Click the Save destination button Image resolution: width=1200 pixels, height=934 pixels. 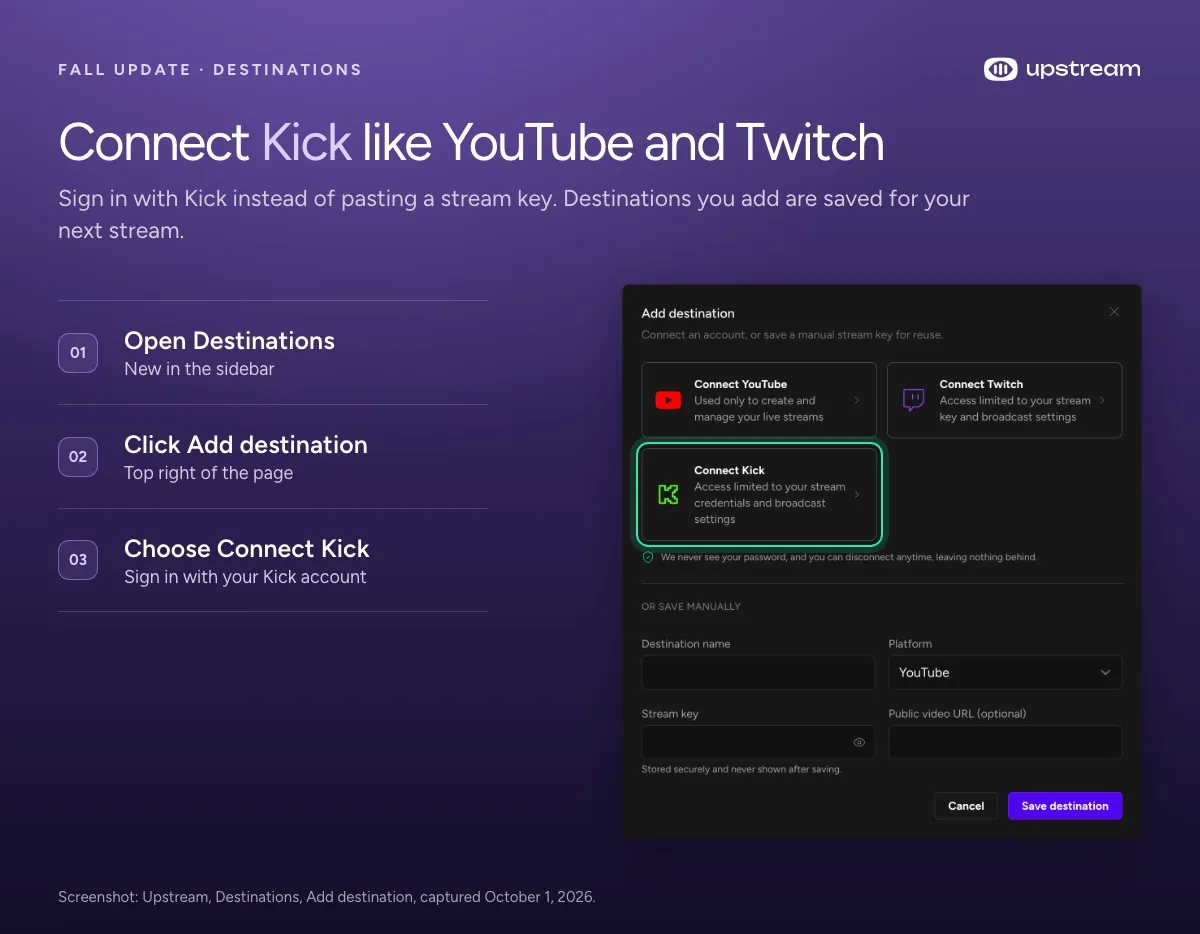[1065, 806]
